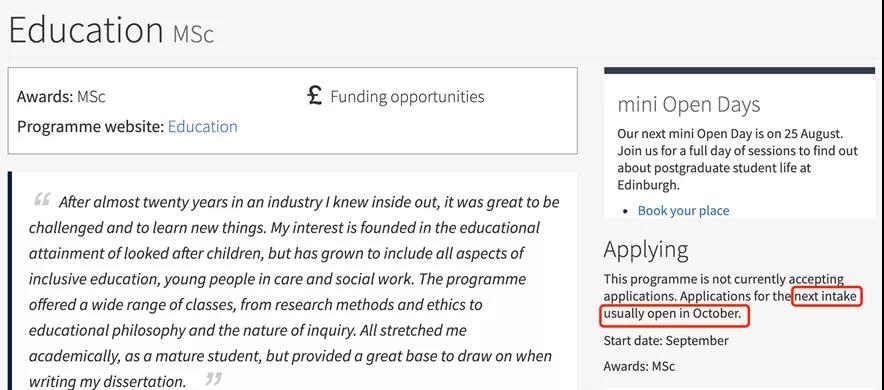This screenshot has height=390, width=884.
Task: Click 'not currently accepting applications' notice
Action: point(724,287)
